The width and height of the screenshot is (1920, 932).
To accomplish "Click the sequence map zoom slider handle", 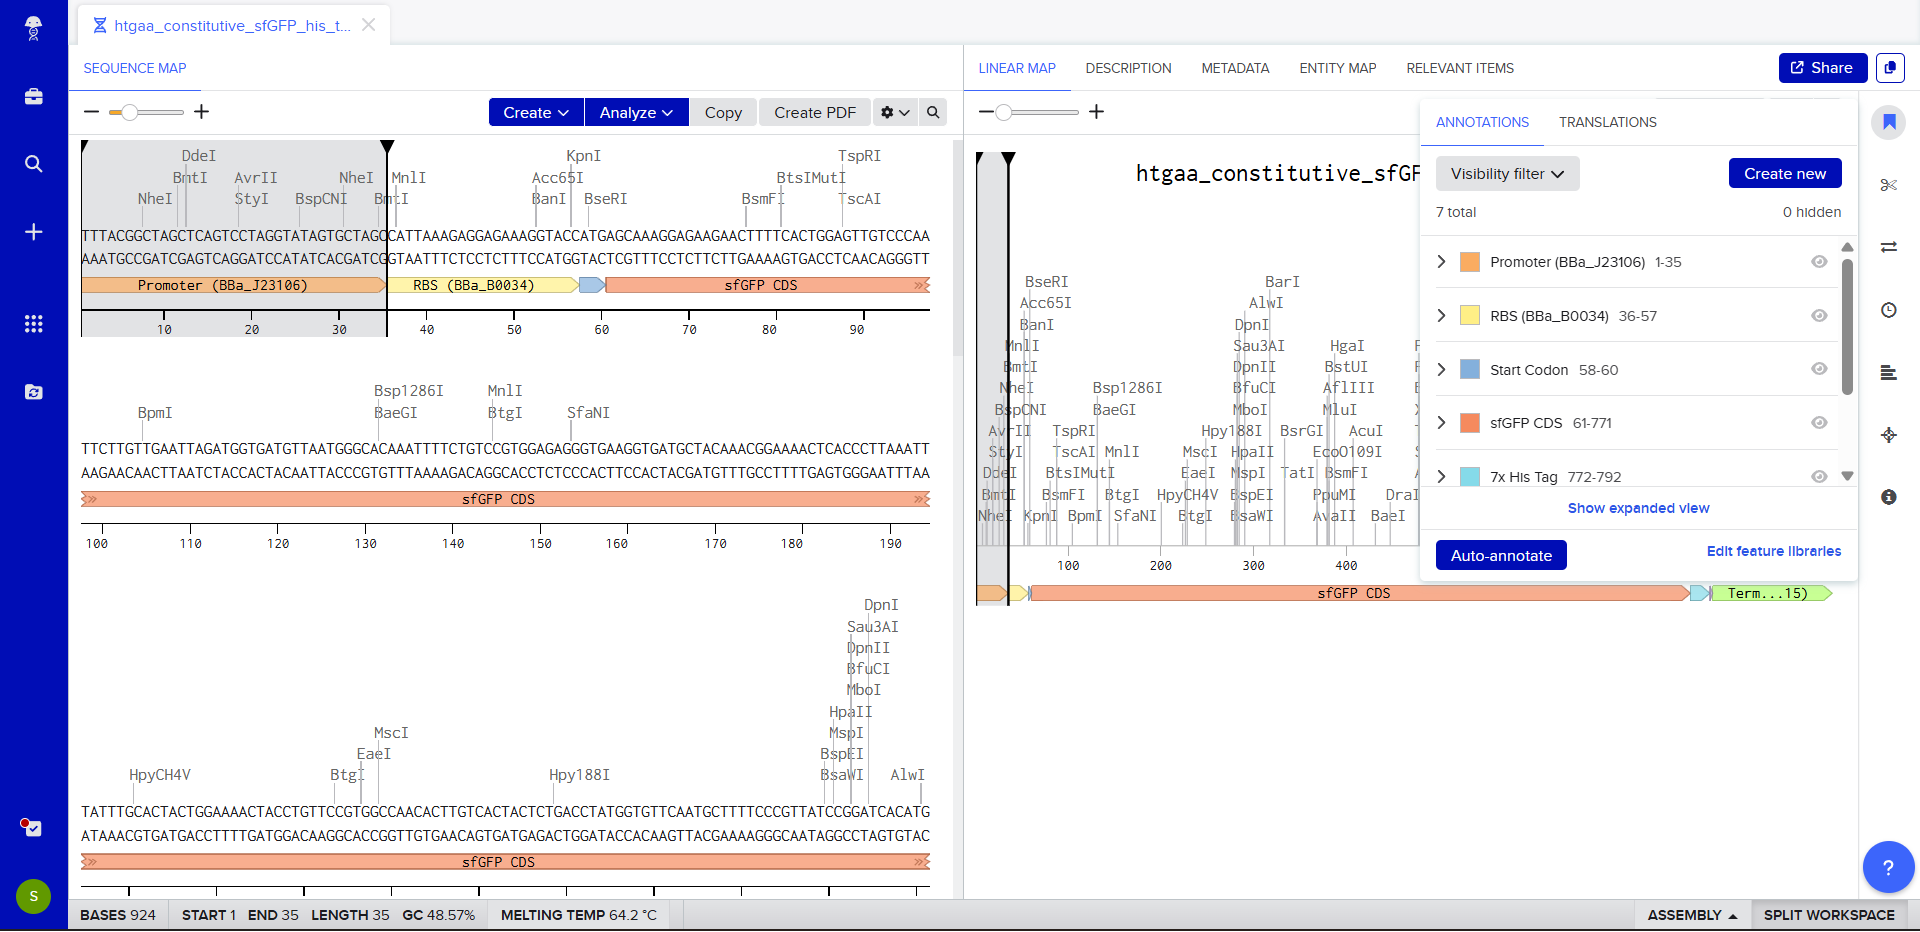I will [129, 112].
